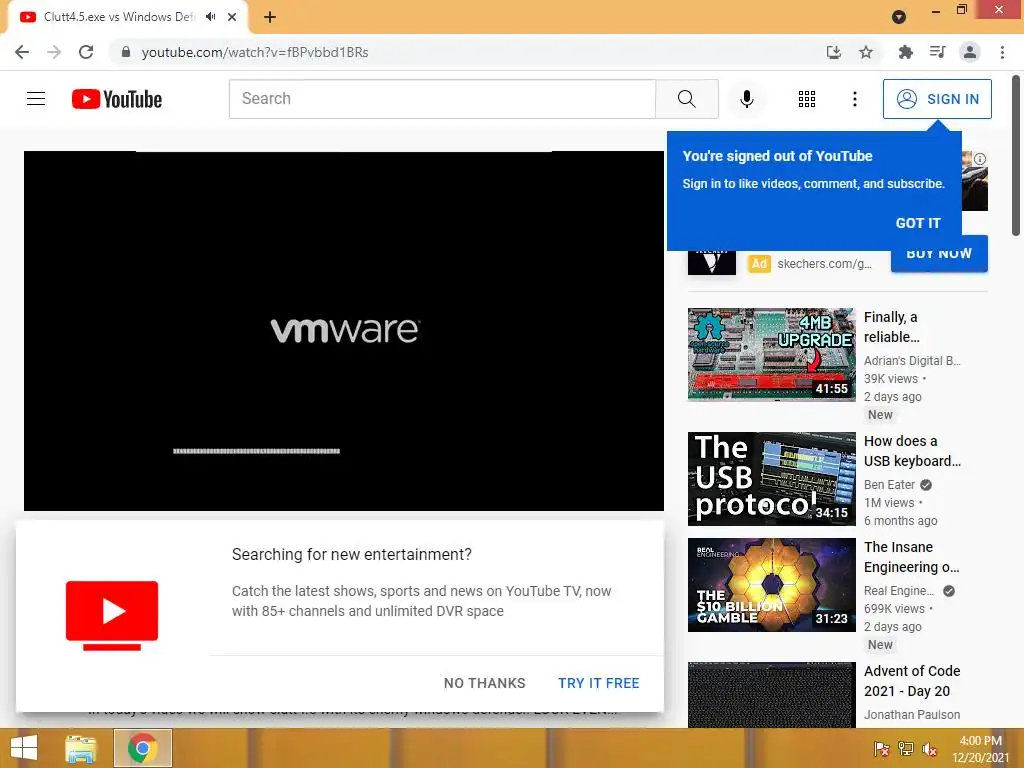
Task: Open the taskbar clock showing 4:00 PM
Action: pos(980,748)
